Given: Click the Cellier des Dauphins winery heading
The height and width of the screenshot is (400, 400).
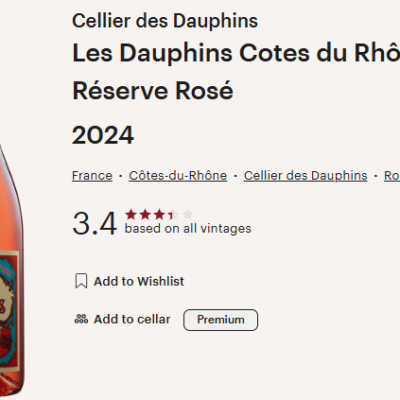Looking at the screenshot, I should [x=165, y=21].
